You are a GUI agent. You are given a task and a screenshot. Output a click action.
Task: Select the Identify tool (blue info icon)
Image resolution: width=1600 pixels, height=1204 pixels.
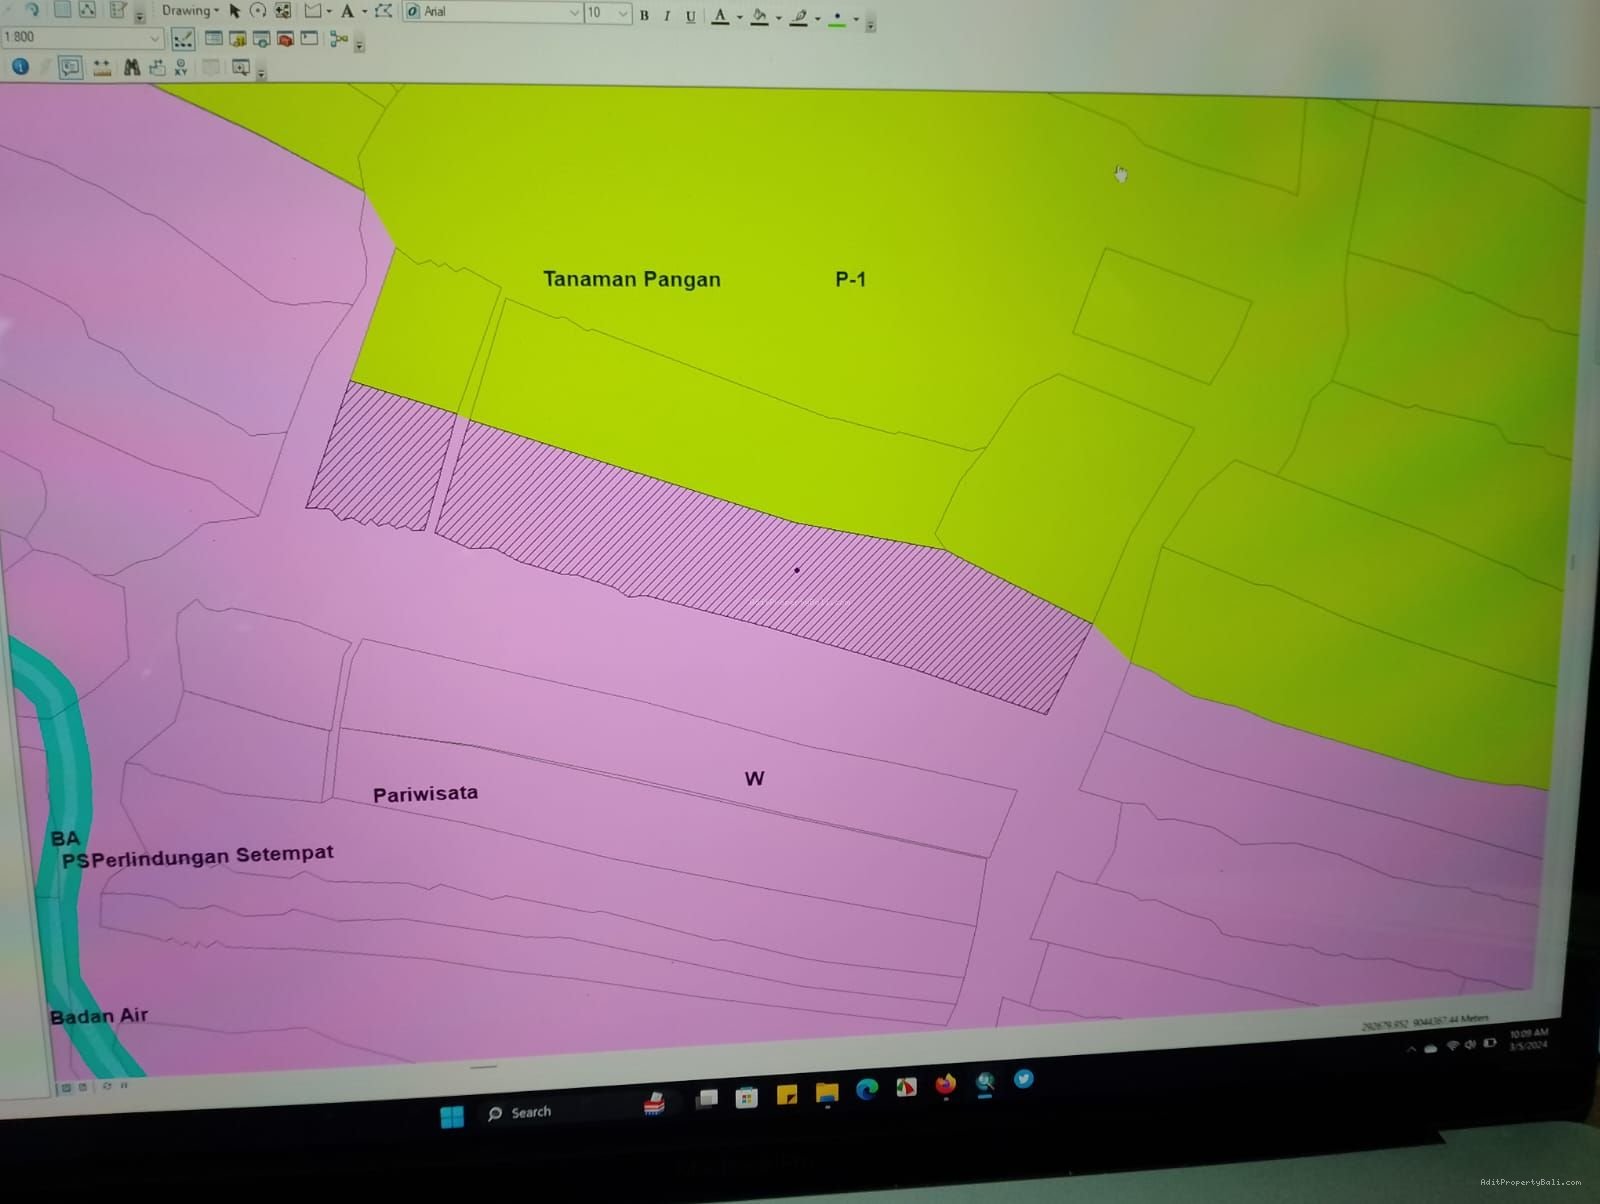pyautogui.click(x=20, y=67)
